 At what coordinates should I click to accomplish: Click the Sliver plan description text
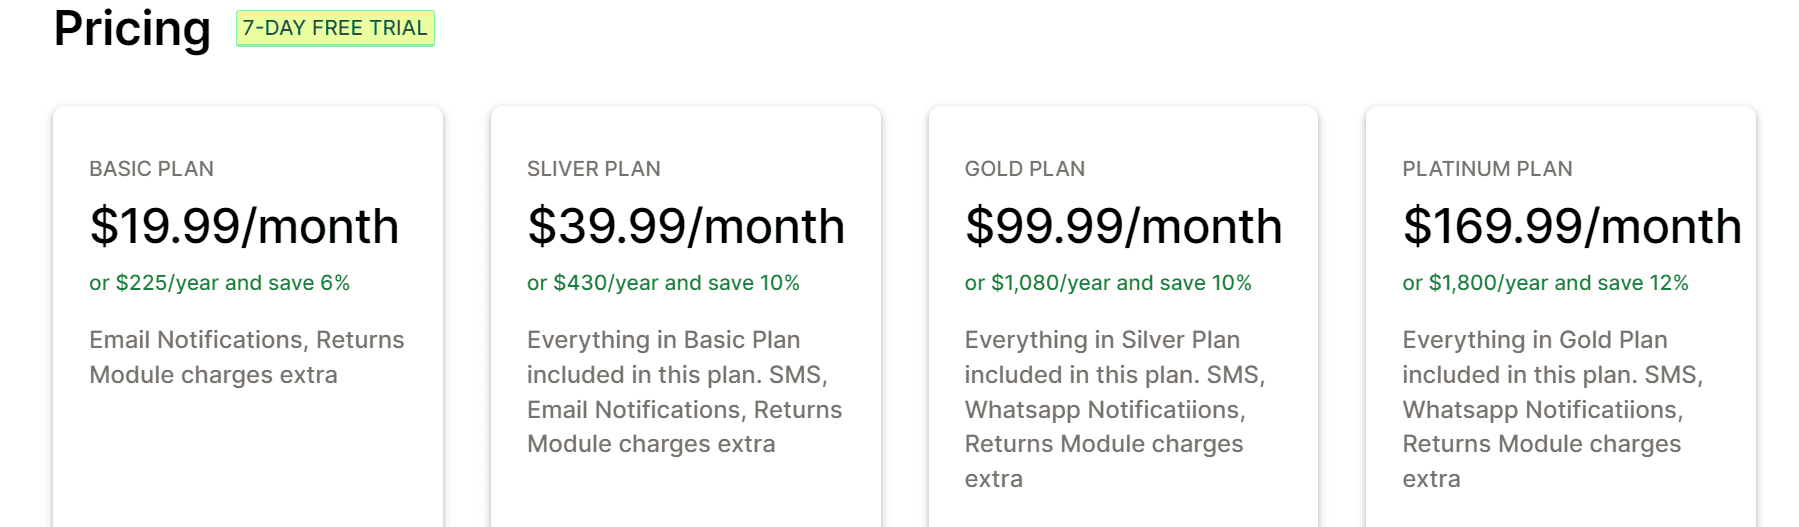(685, 392)
